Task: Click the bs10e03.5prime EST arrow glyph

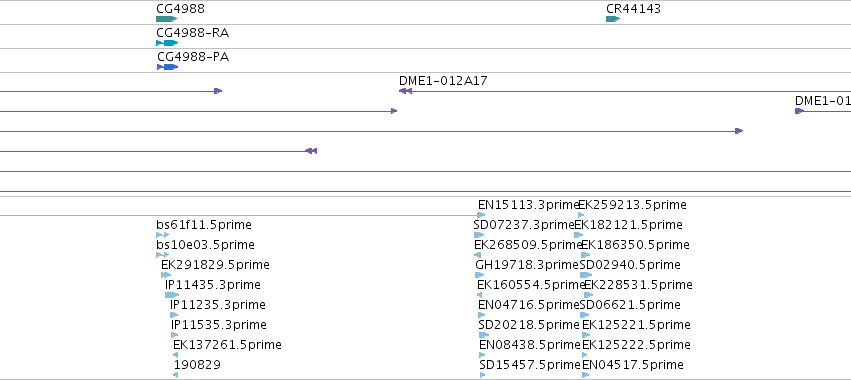Action: tap(162, 255)
